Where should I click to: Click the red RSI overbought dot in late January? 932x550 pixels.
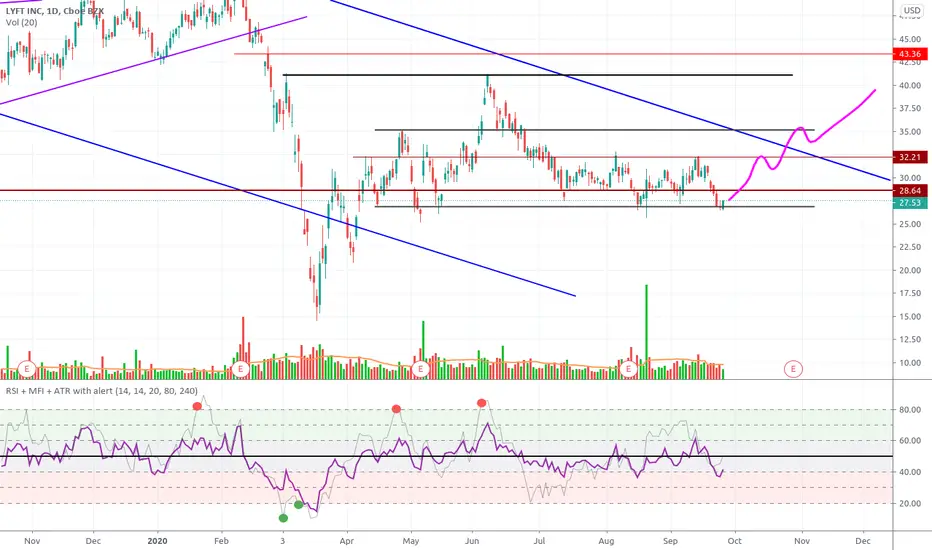point(197,406)
